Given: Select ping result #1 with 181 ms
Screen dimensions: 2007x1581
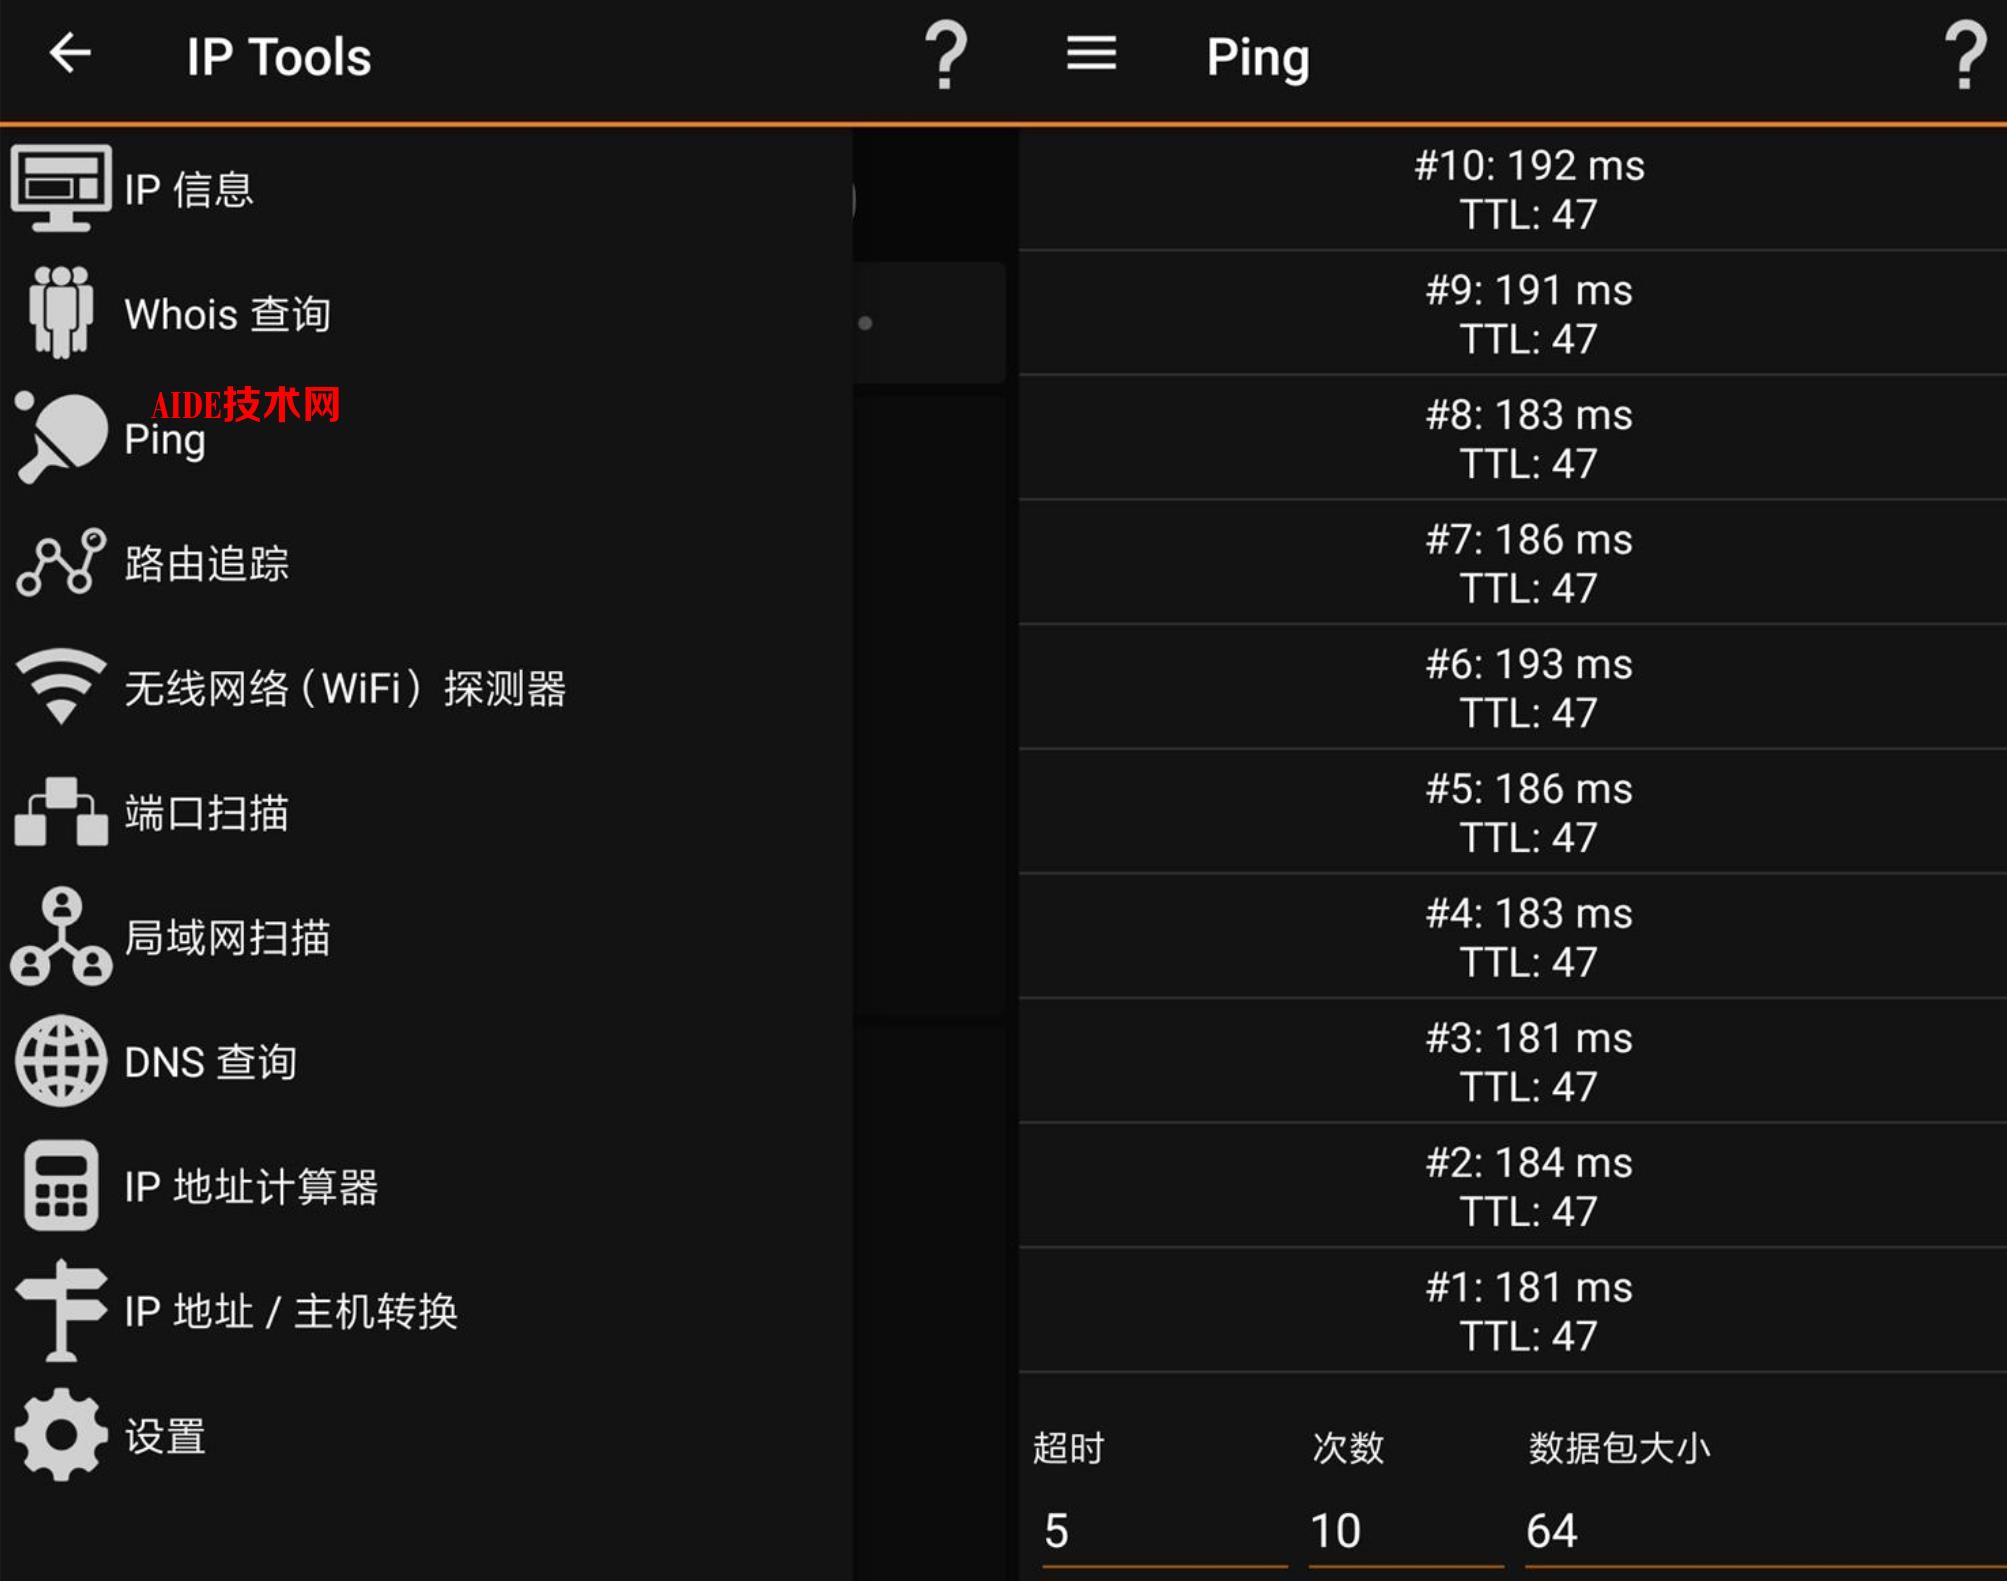Looking at the screenshot, I should (1528, 1311).
